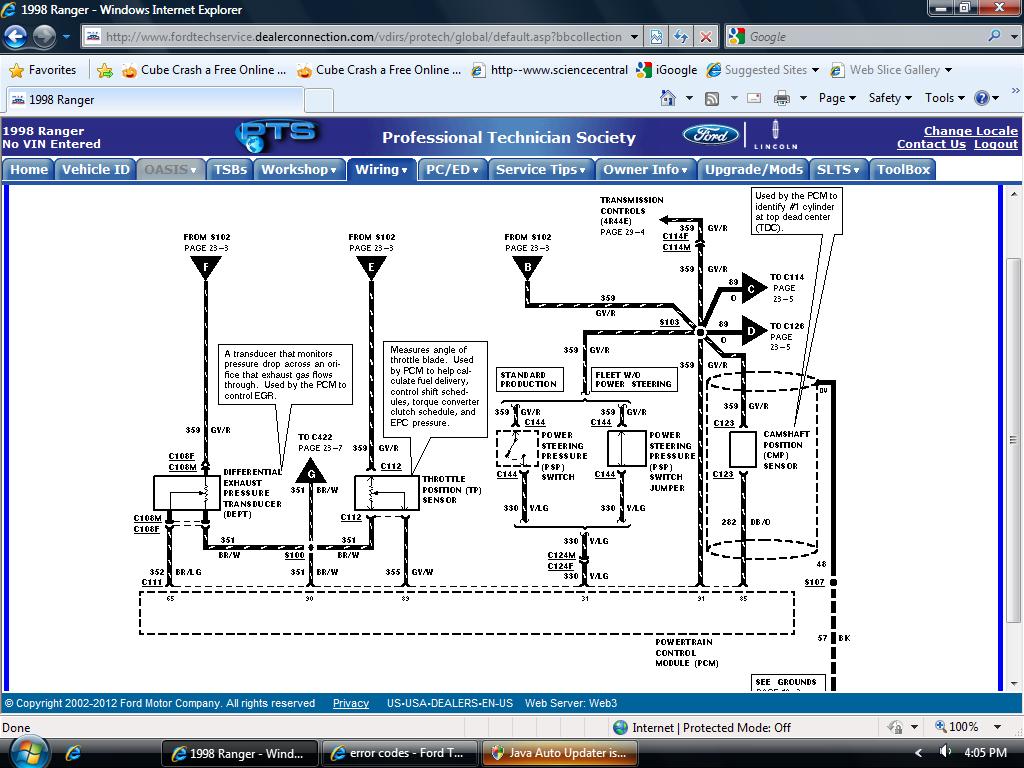Click the new tab button
The image size is (1024, 768).
pyautogui.click(x=319, y=100)
